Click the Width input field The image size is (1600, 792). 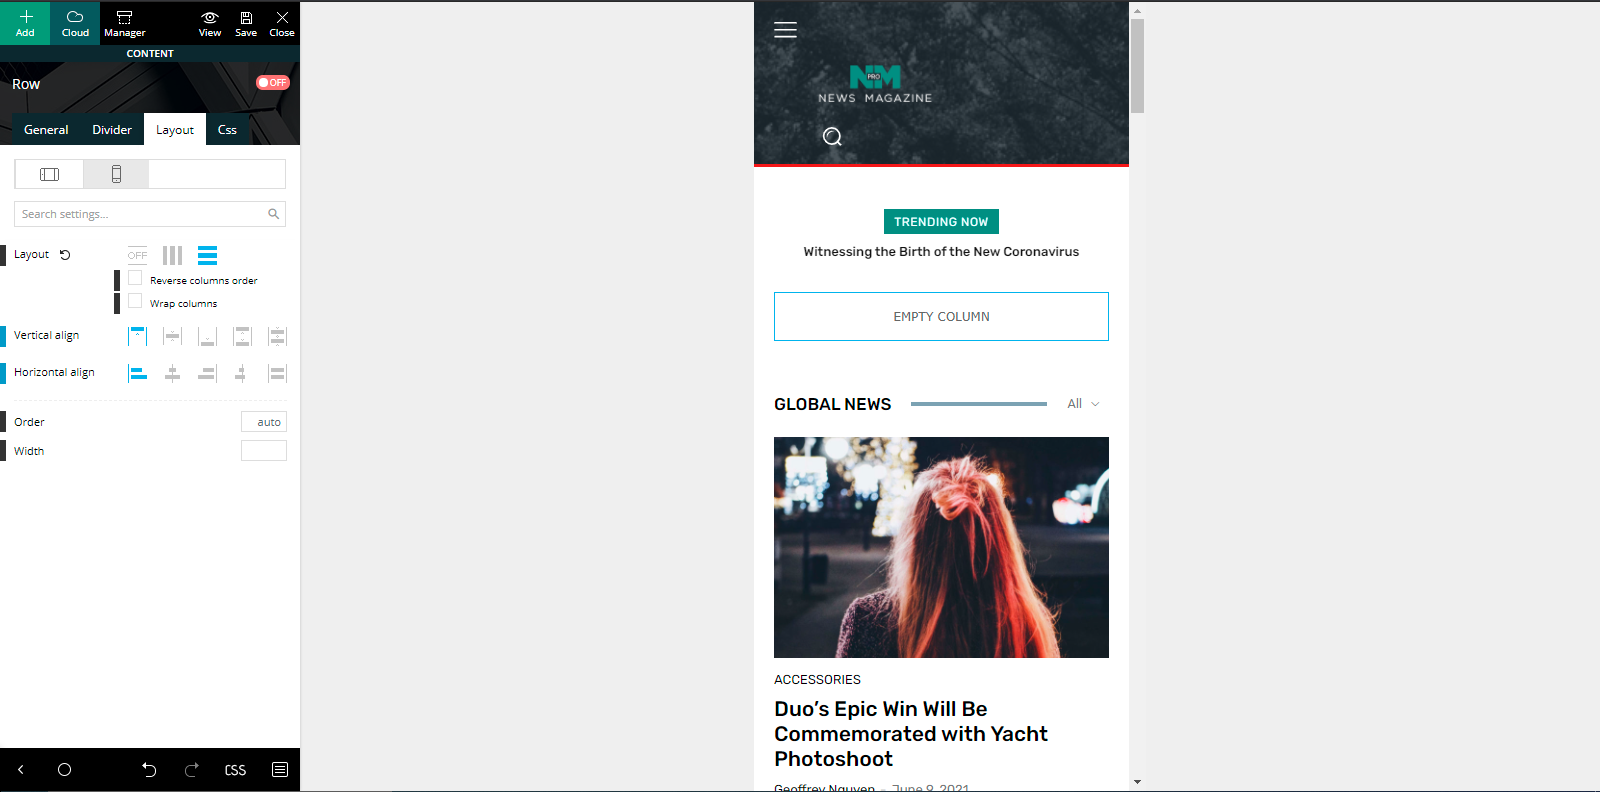click(x=264, y=451)
